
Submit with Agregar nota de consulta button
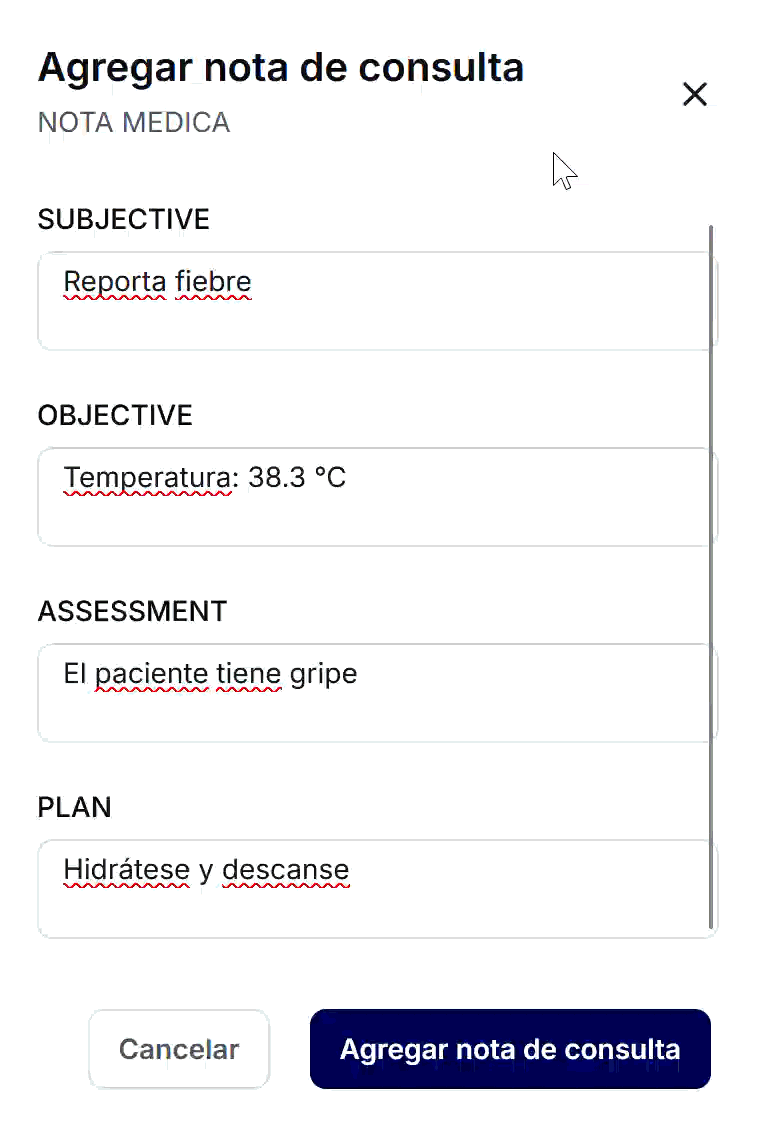(x=510, y=1049)
